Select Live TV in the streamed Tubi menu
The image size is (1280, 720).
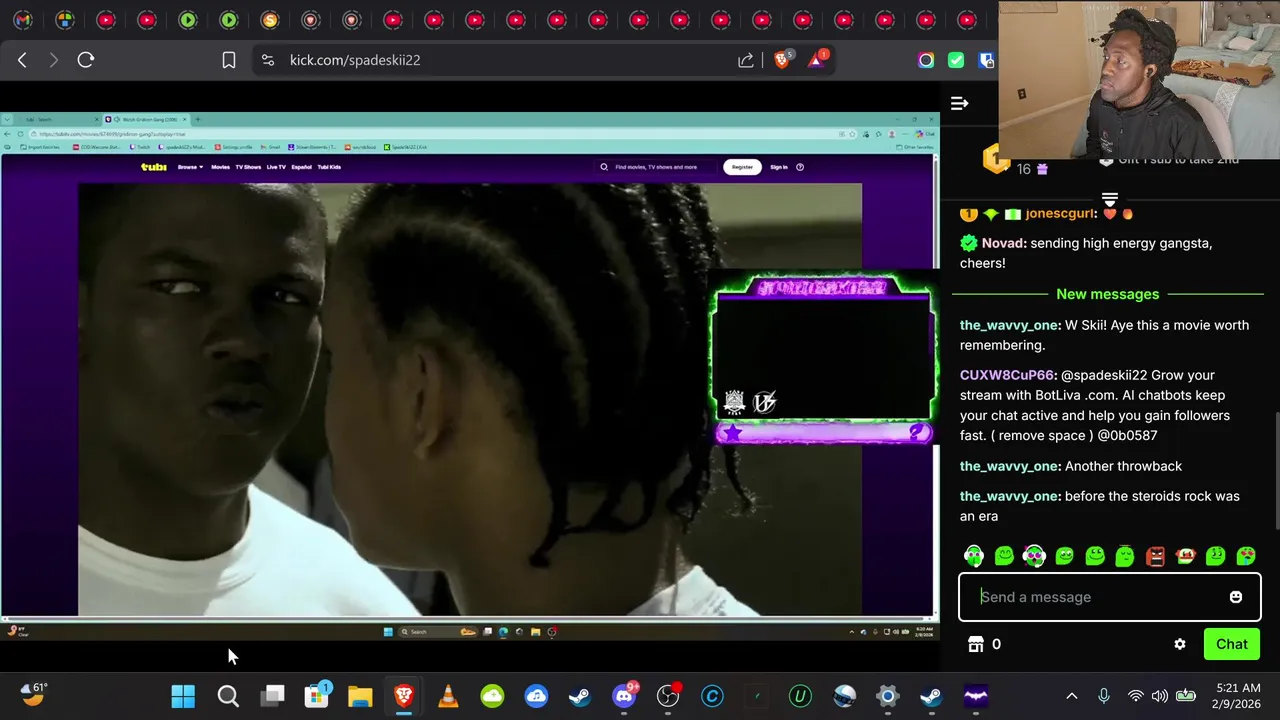(x=276, y=167)
